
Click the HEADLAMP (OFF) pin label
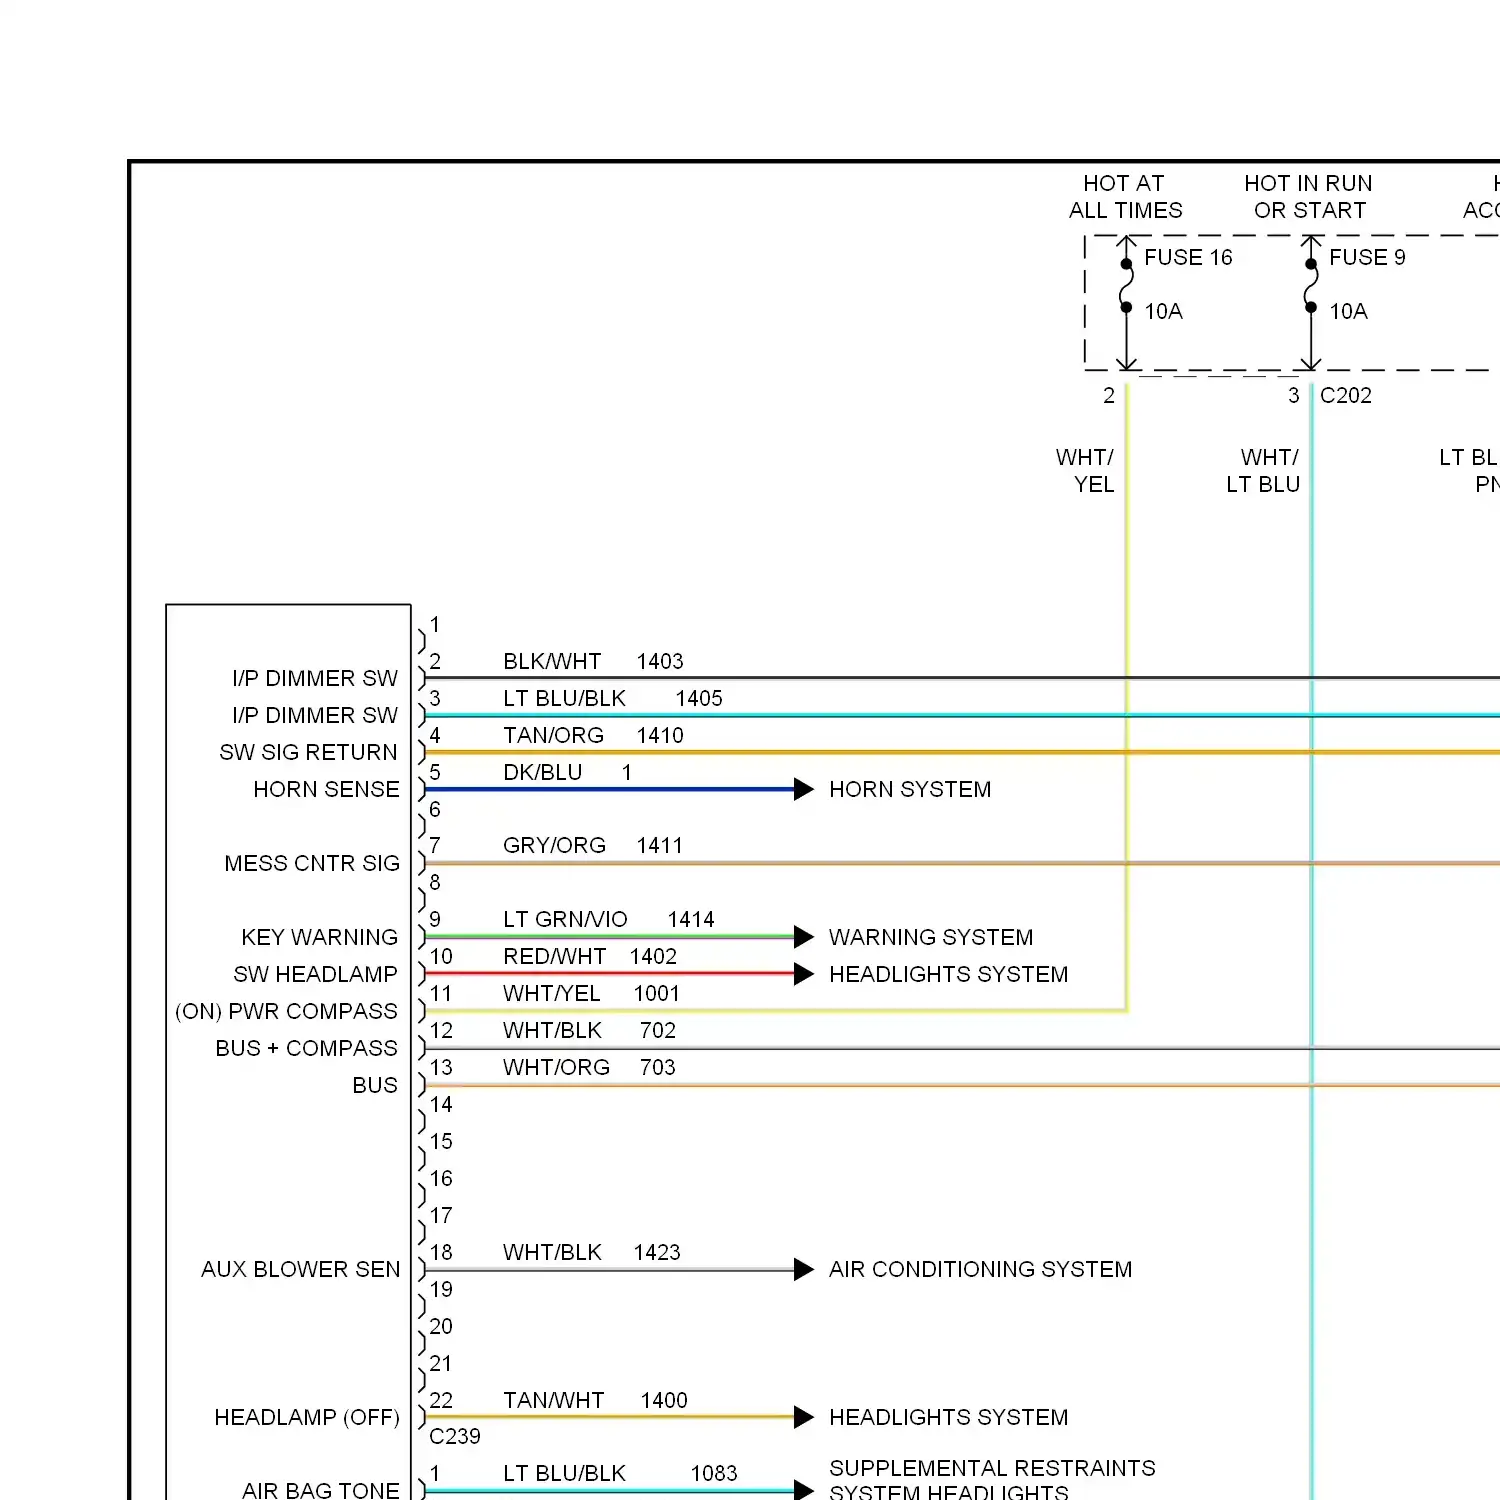click(307, 1418)
